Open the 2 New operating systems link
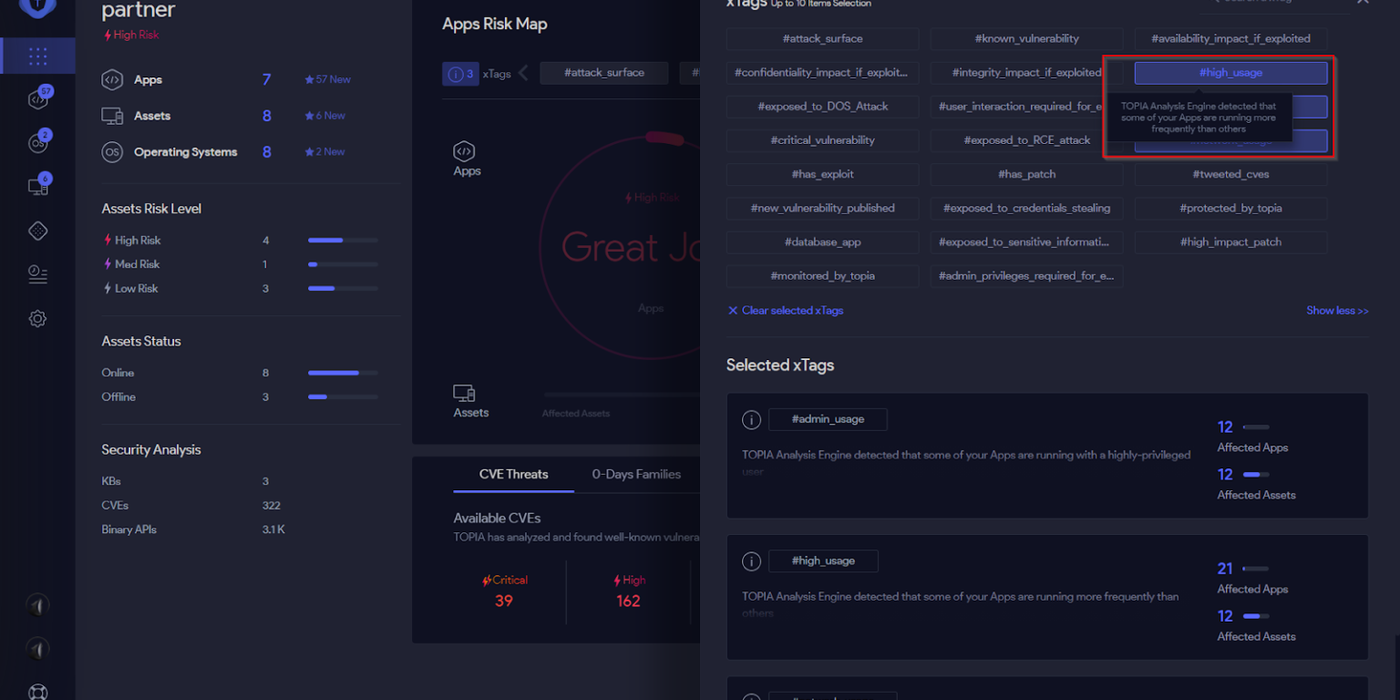The width and height of the screenshot is (1400, 700). click(325, 152)
